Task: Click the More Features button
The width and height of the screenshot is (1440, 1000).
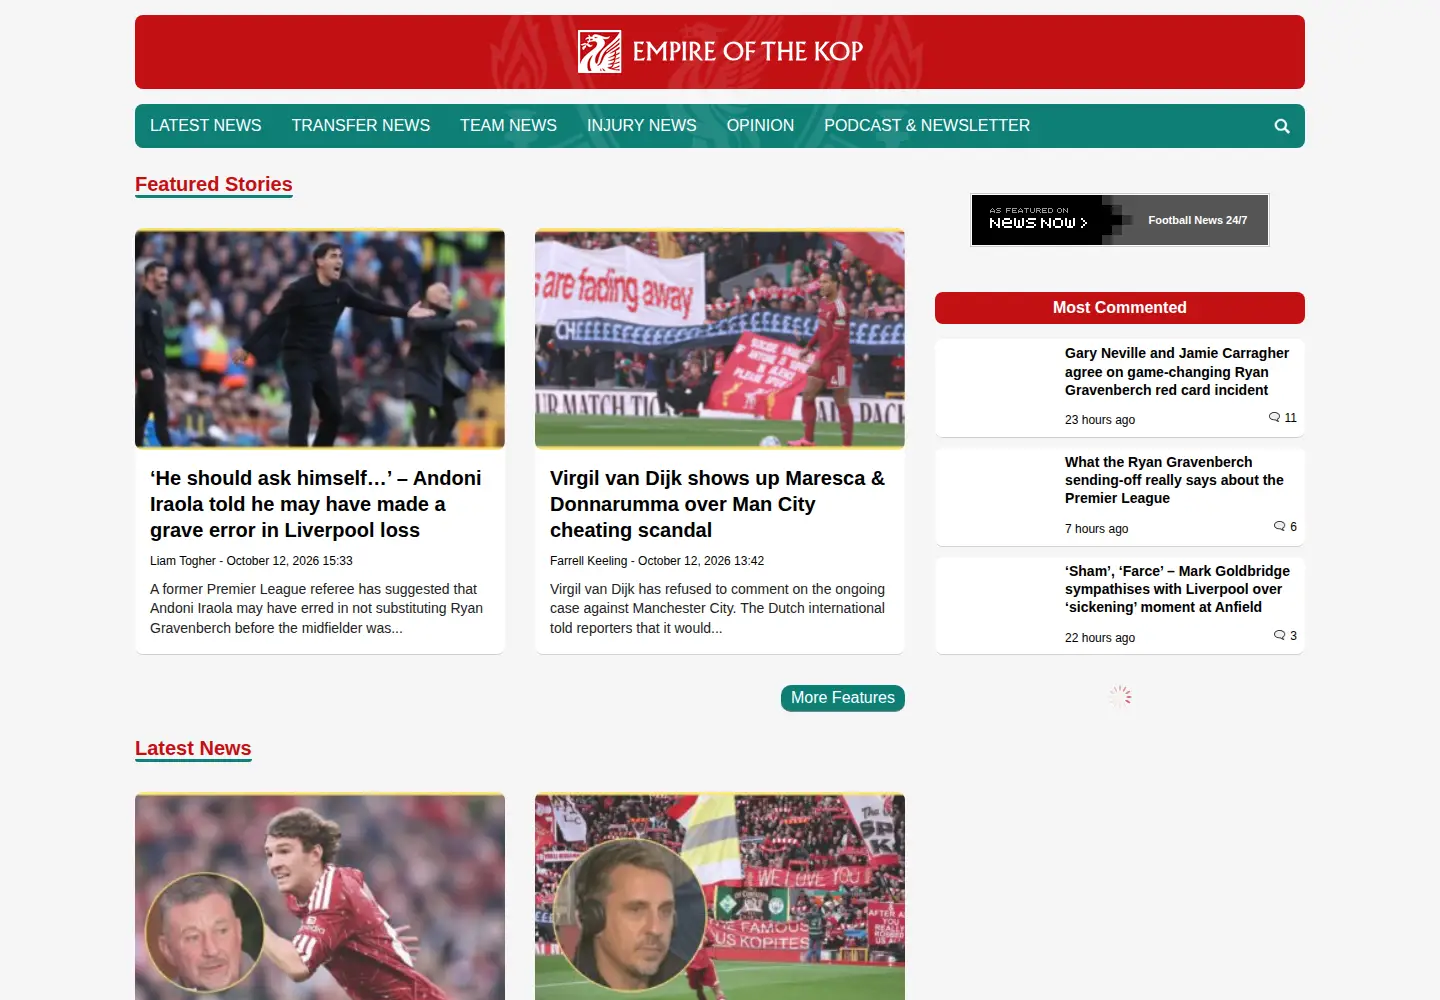Action: [x=843, y=698]
